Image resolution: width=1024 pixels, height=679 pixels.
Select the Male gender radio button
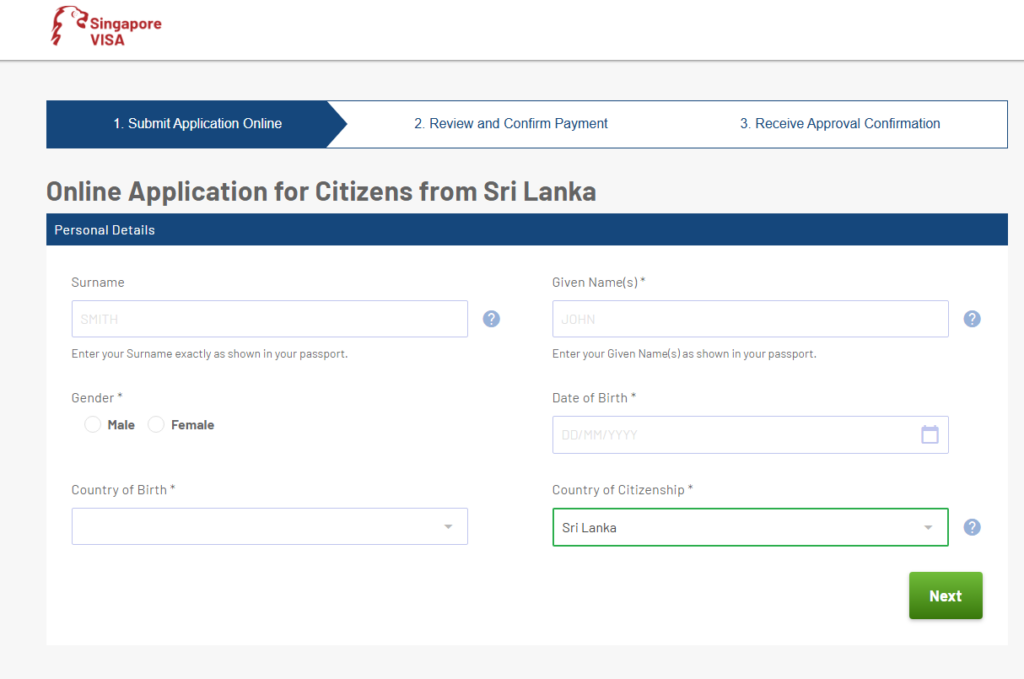point(93,425)
